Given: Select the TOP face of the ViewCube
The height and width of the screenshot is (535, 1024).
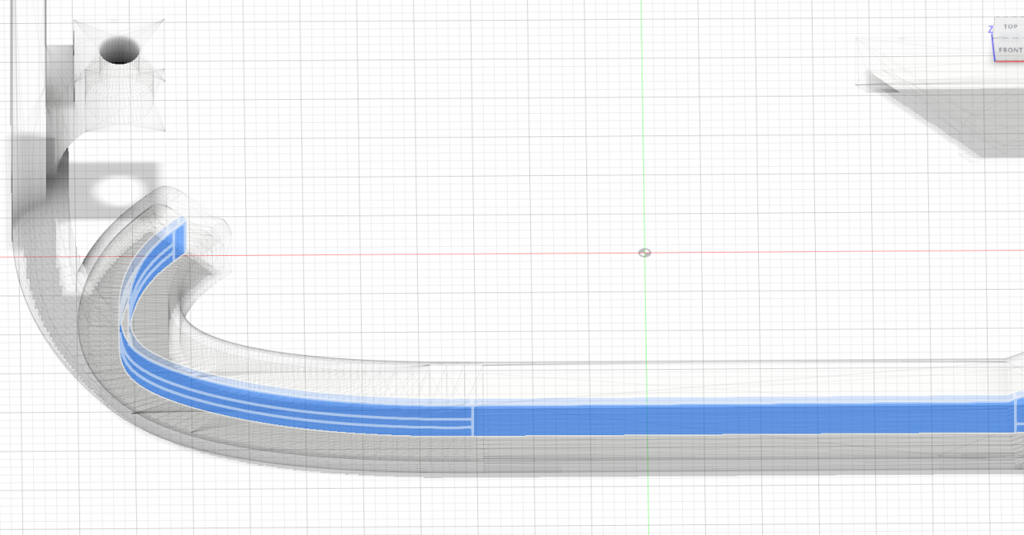Looking at the screenshot, I should click(x=1010, y=27).
